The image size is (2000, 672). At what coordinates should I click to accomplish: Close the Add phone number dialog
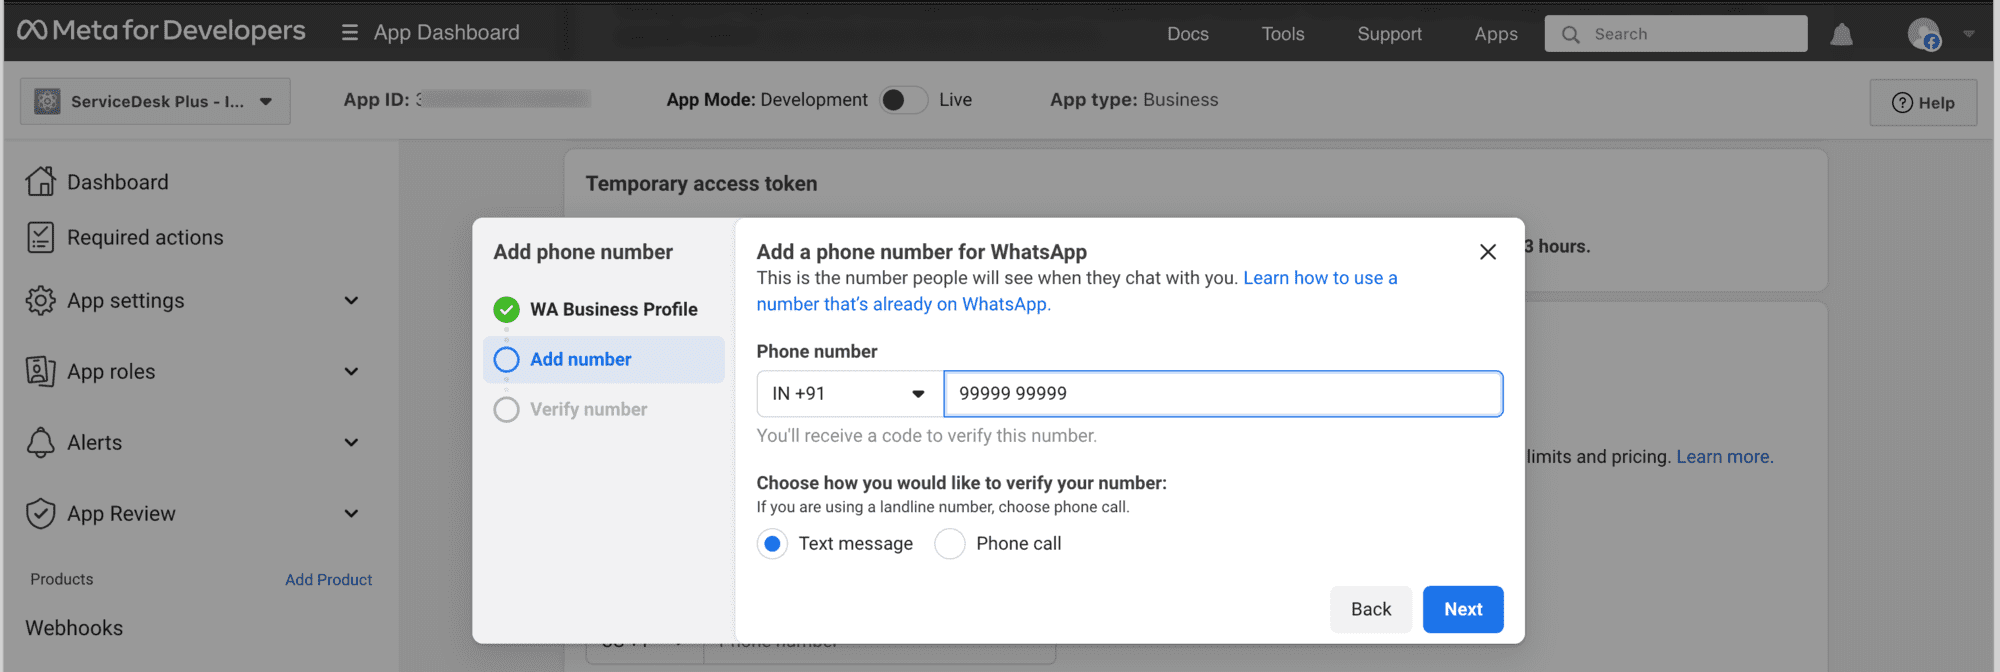coord(1487,252)
